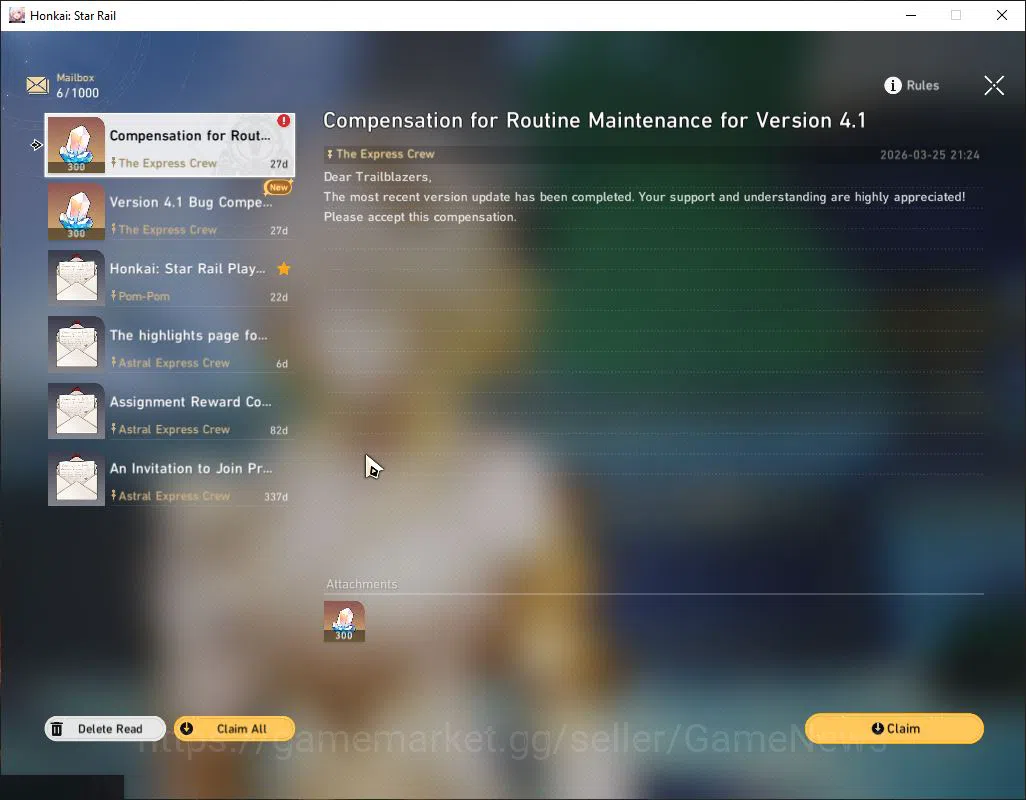Claim the selected mail's attachment

click(x=894, y=729)
